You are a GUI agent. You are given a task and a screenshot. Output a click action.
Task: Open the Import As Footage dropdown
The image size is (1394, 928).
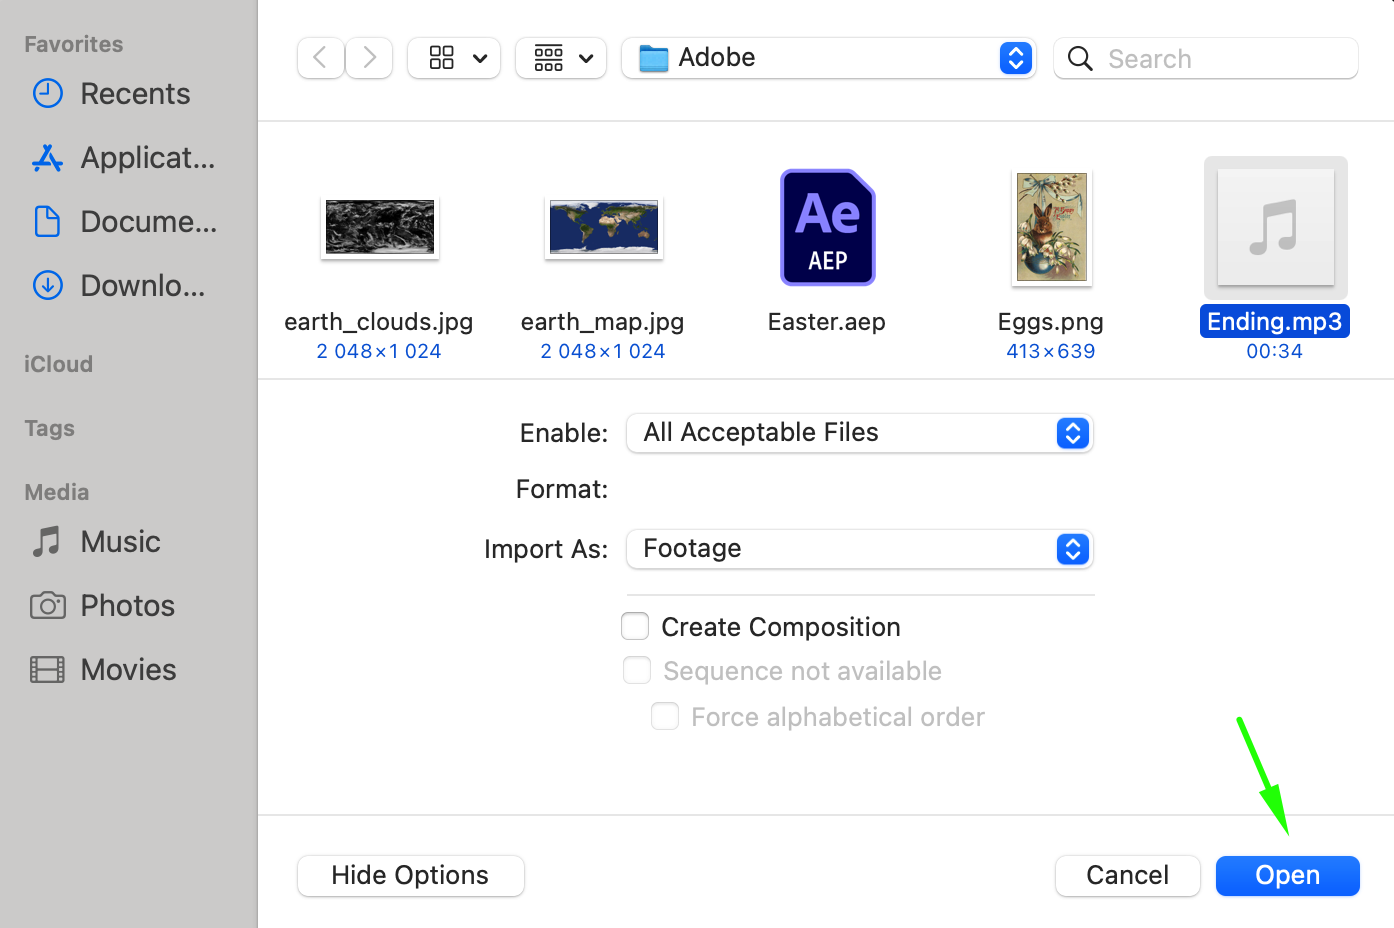coord(859,549)
